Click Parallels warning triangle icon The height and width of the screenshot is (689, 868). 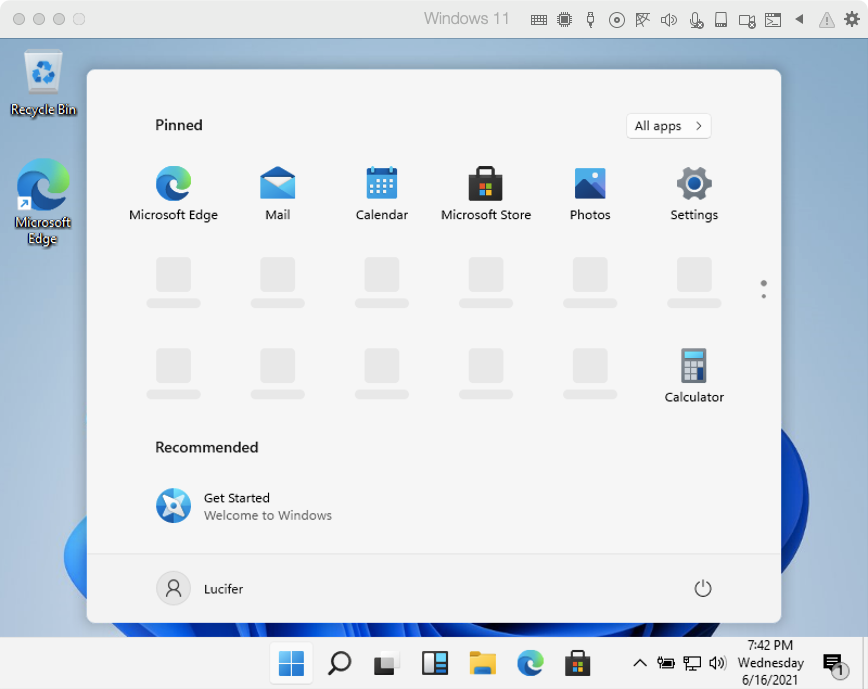(826, 20)
